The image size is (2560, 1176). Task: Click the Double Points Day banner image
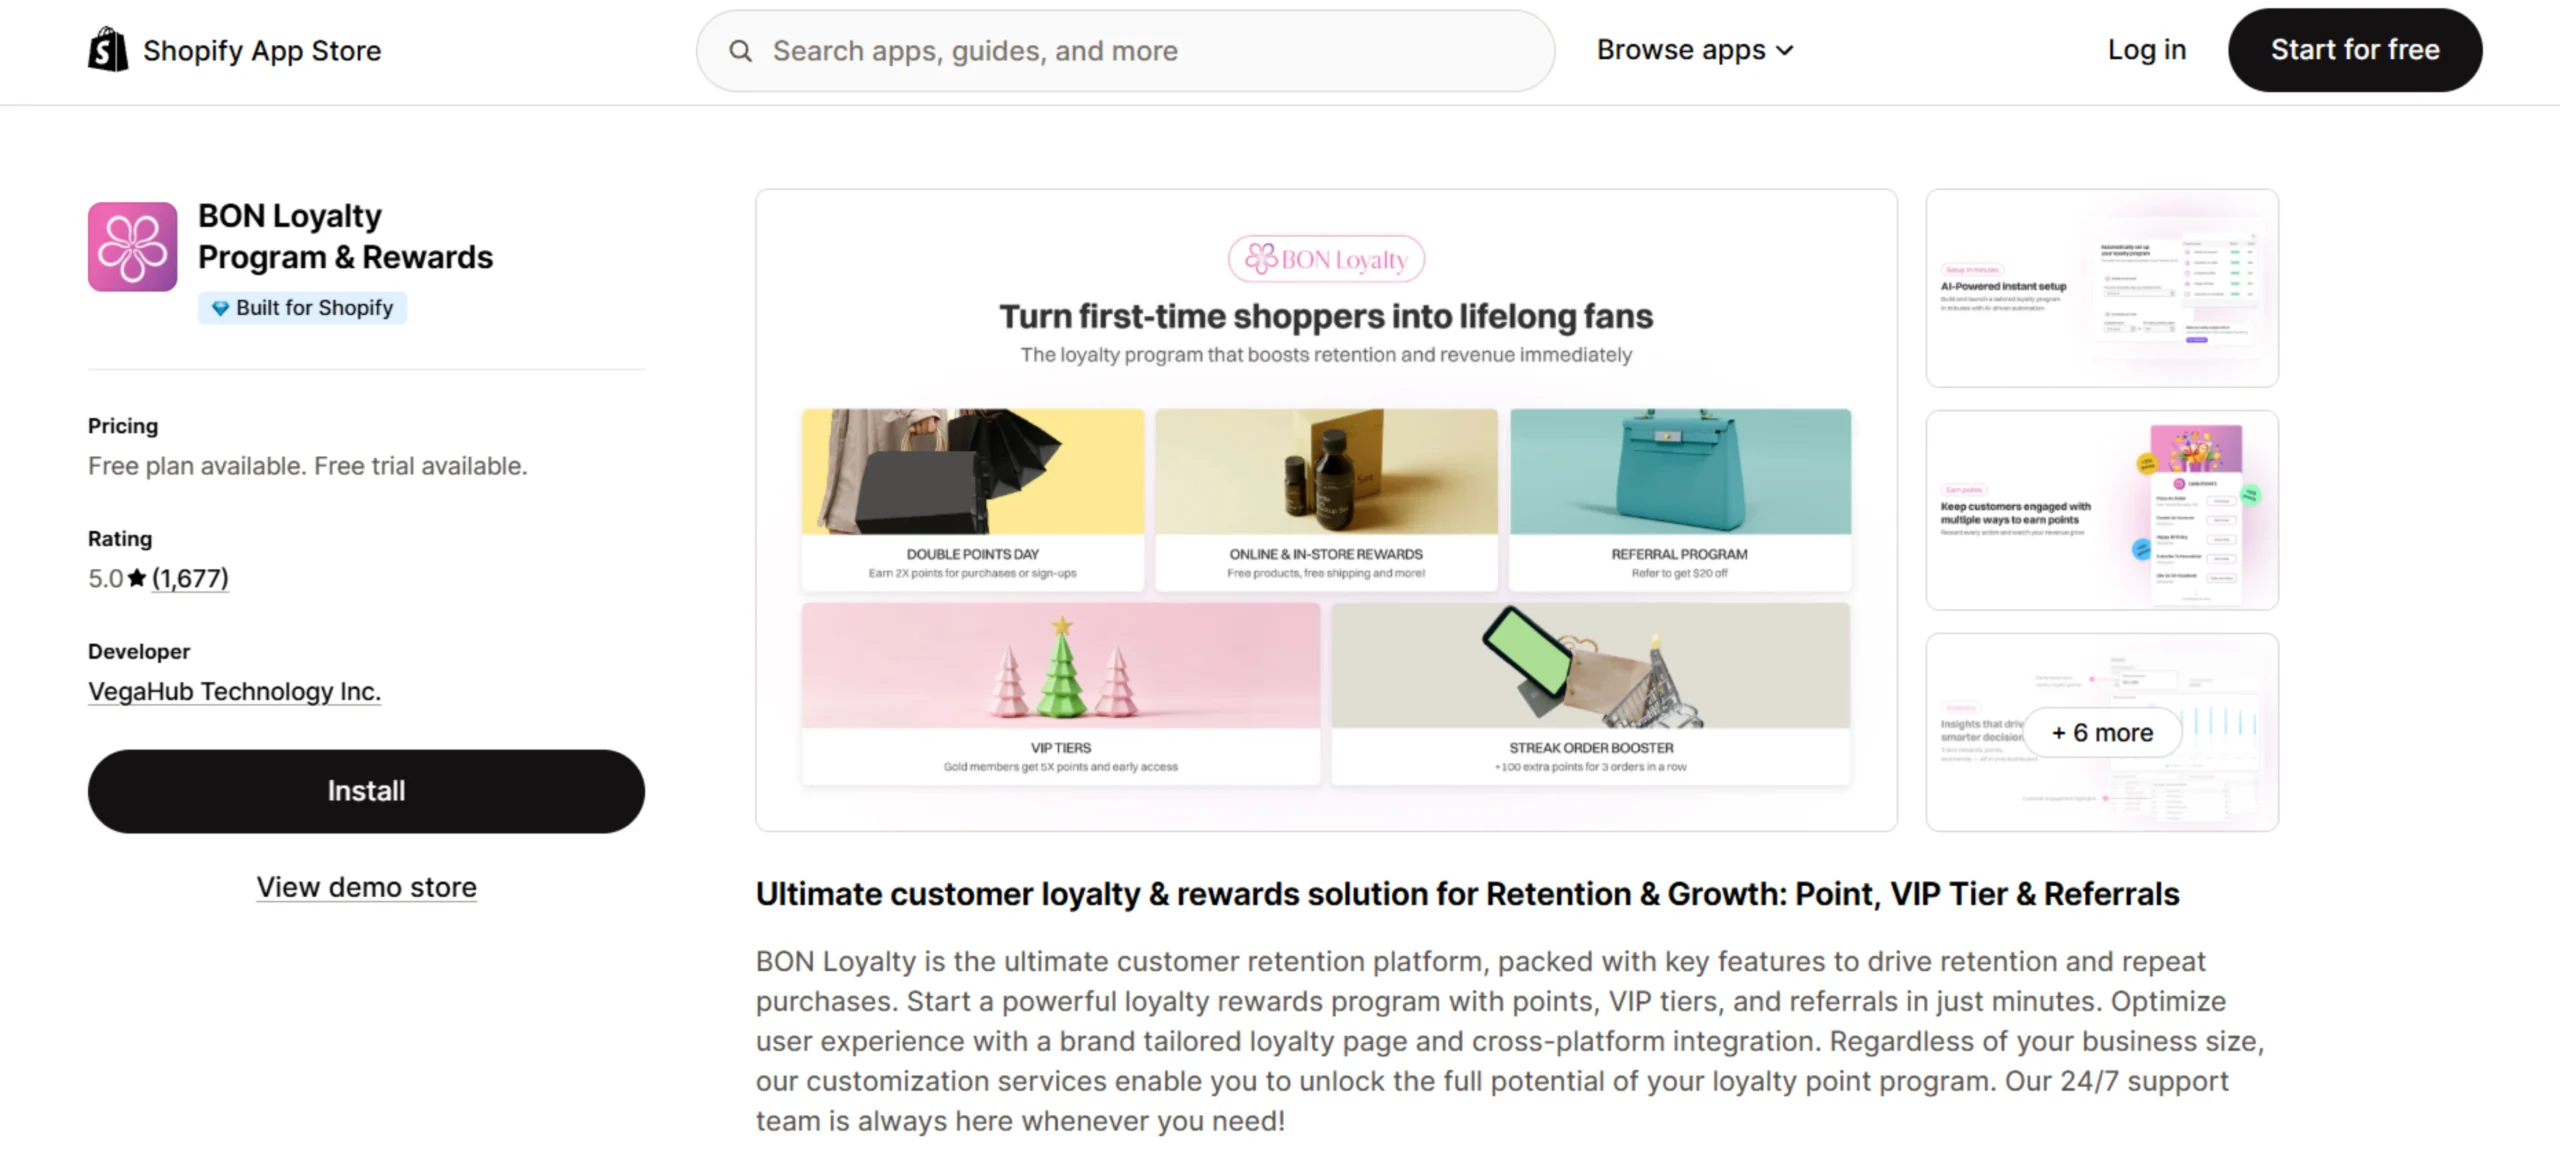(971, 472)
